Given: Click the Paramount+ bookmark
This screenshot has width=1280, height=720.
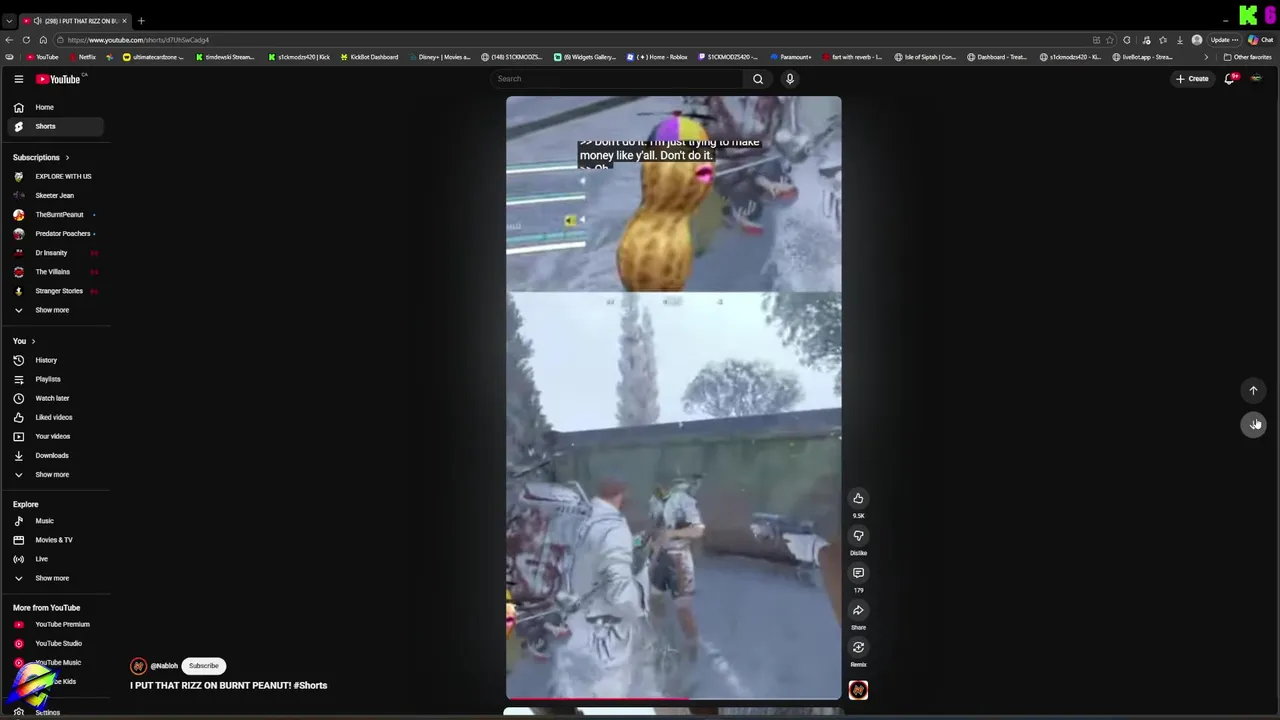Looking at the screenshot, I should pos(790,57).
